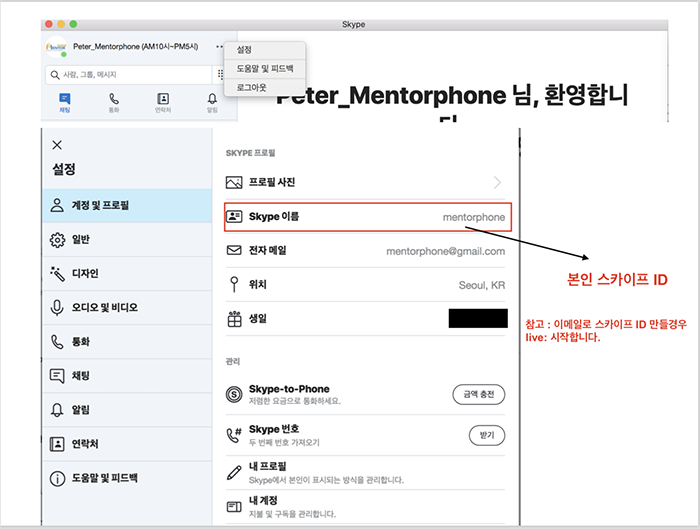Click the location pin icon beside 위치
The width and height of the screenshot is (700, 529).
pyautogui.click(x=234, y=284)
